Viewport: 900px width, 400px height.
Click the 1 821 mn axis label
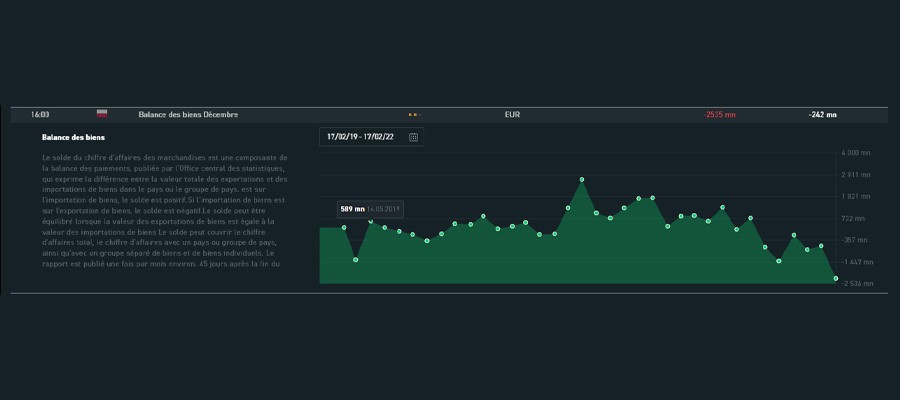pos(856,197)
